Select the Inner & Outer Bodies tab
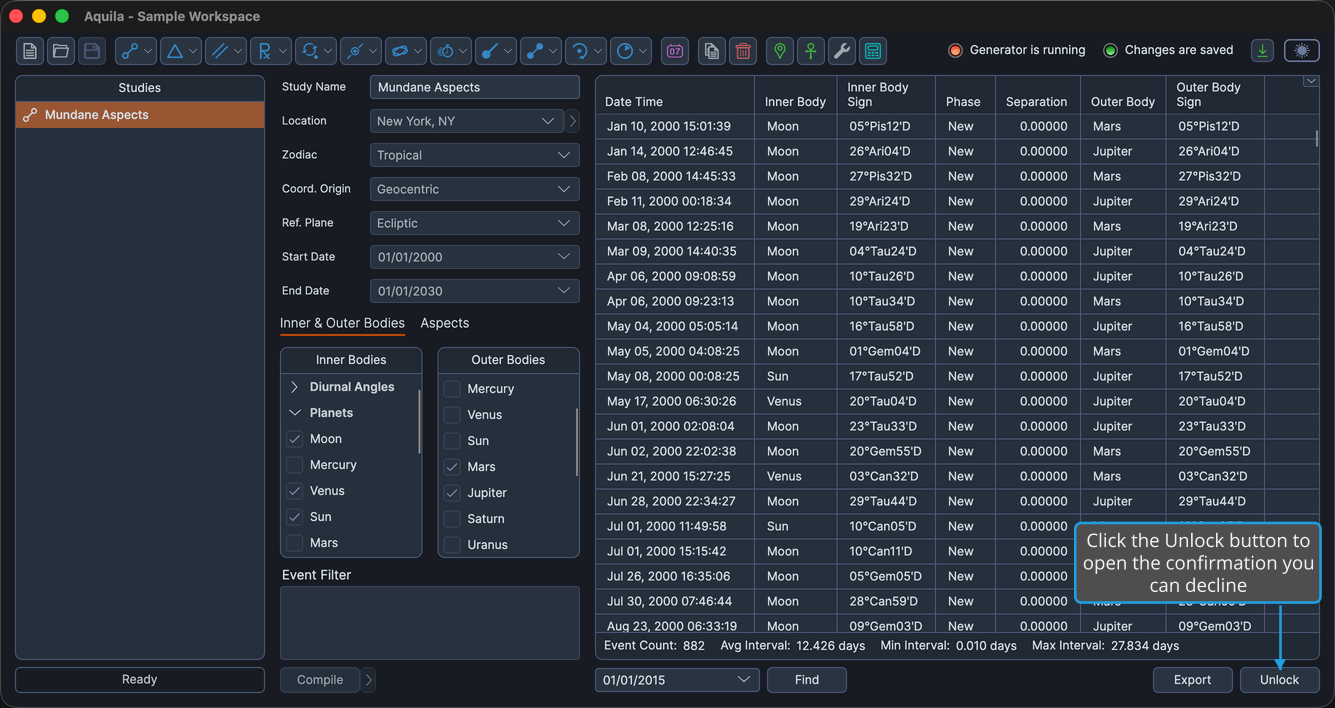Screen dimensions: 1335x708 coord(342,323)
